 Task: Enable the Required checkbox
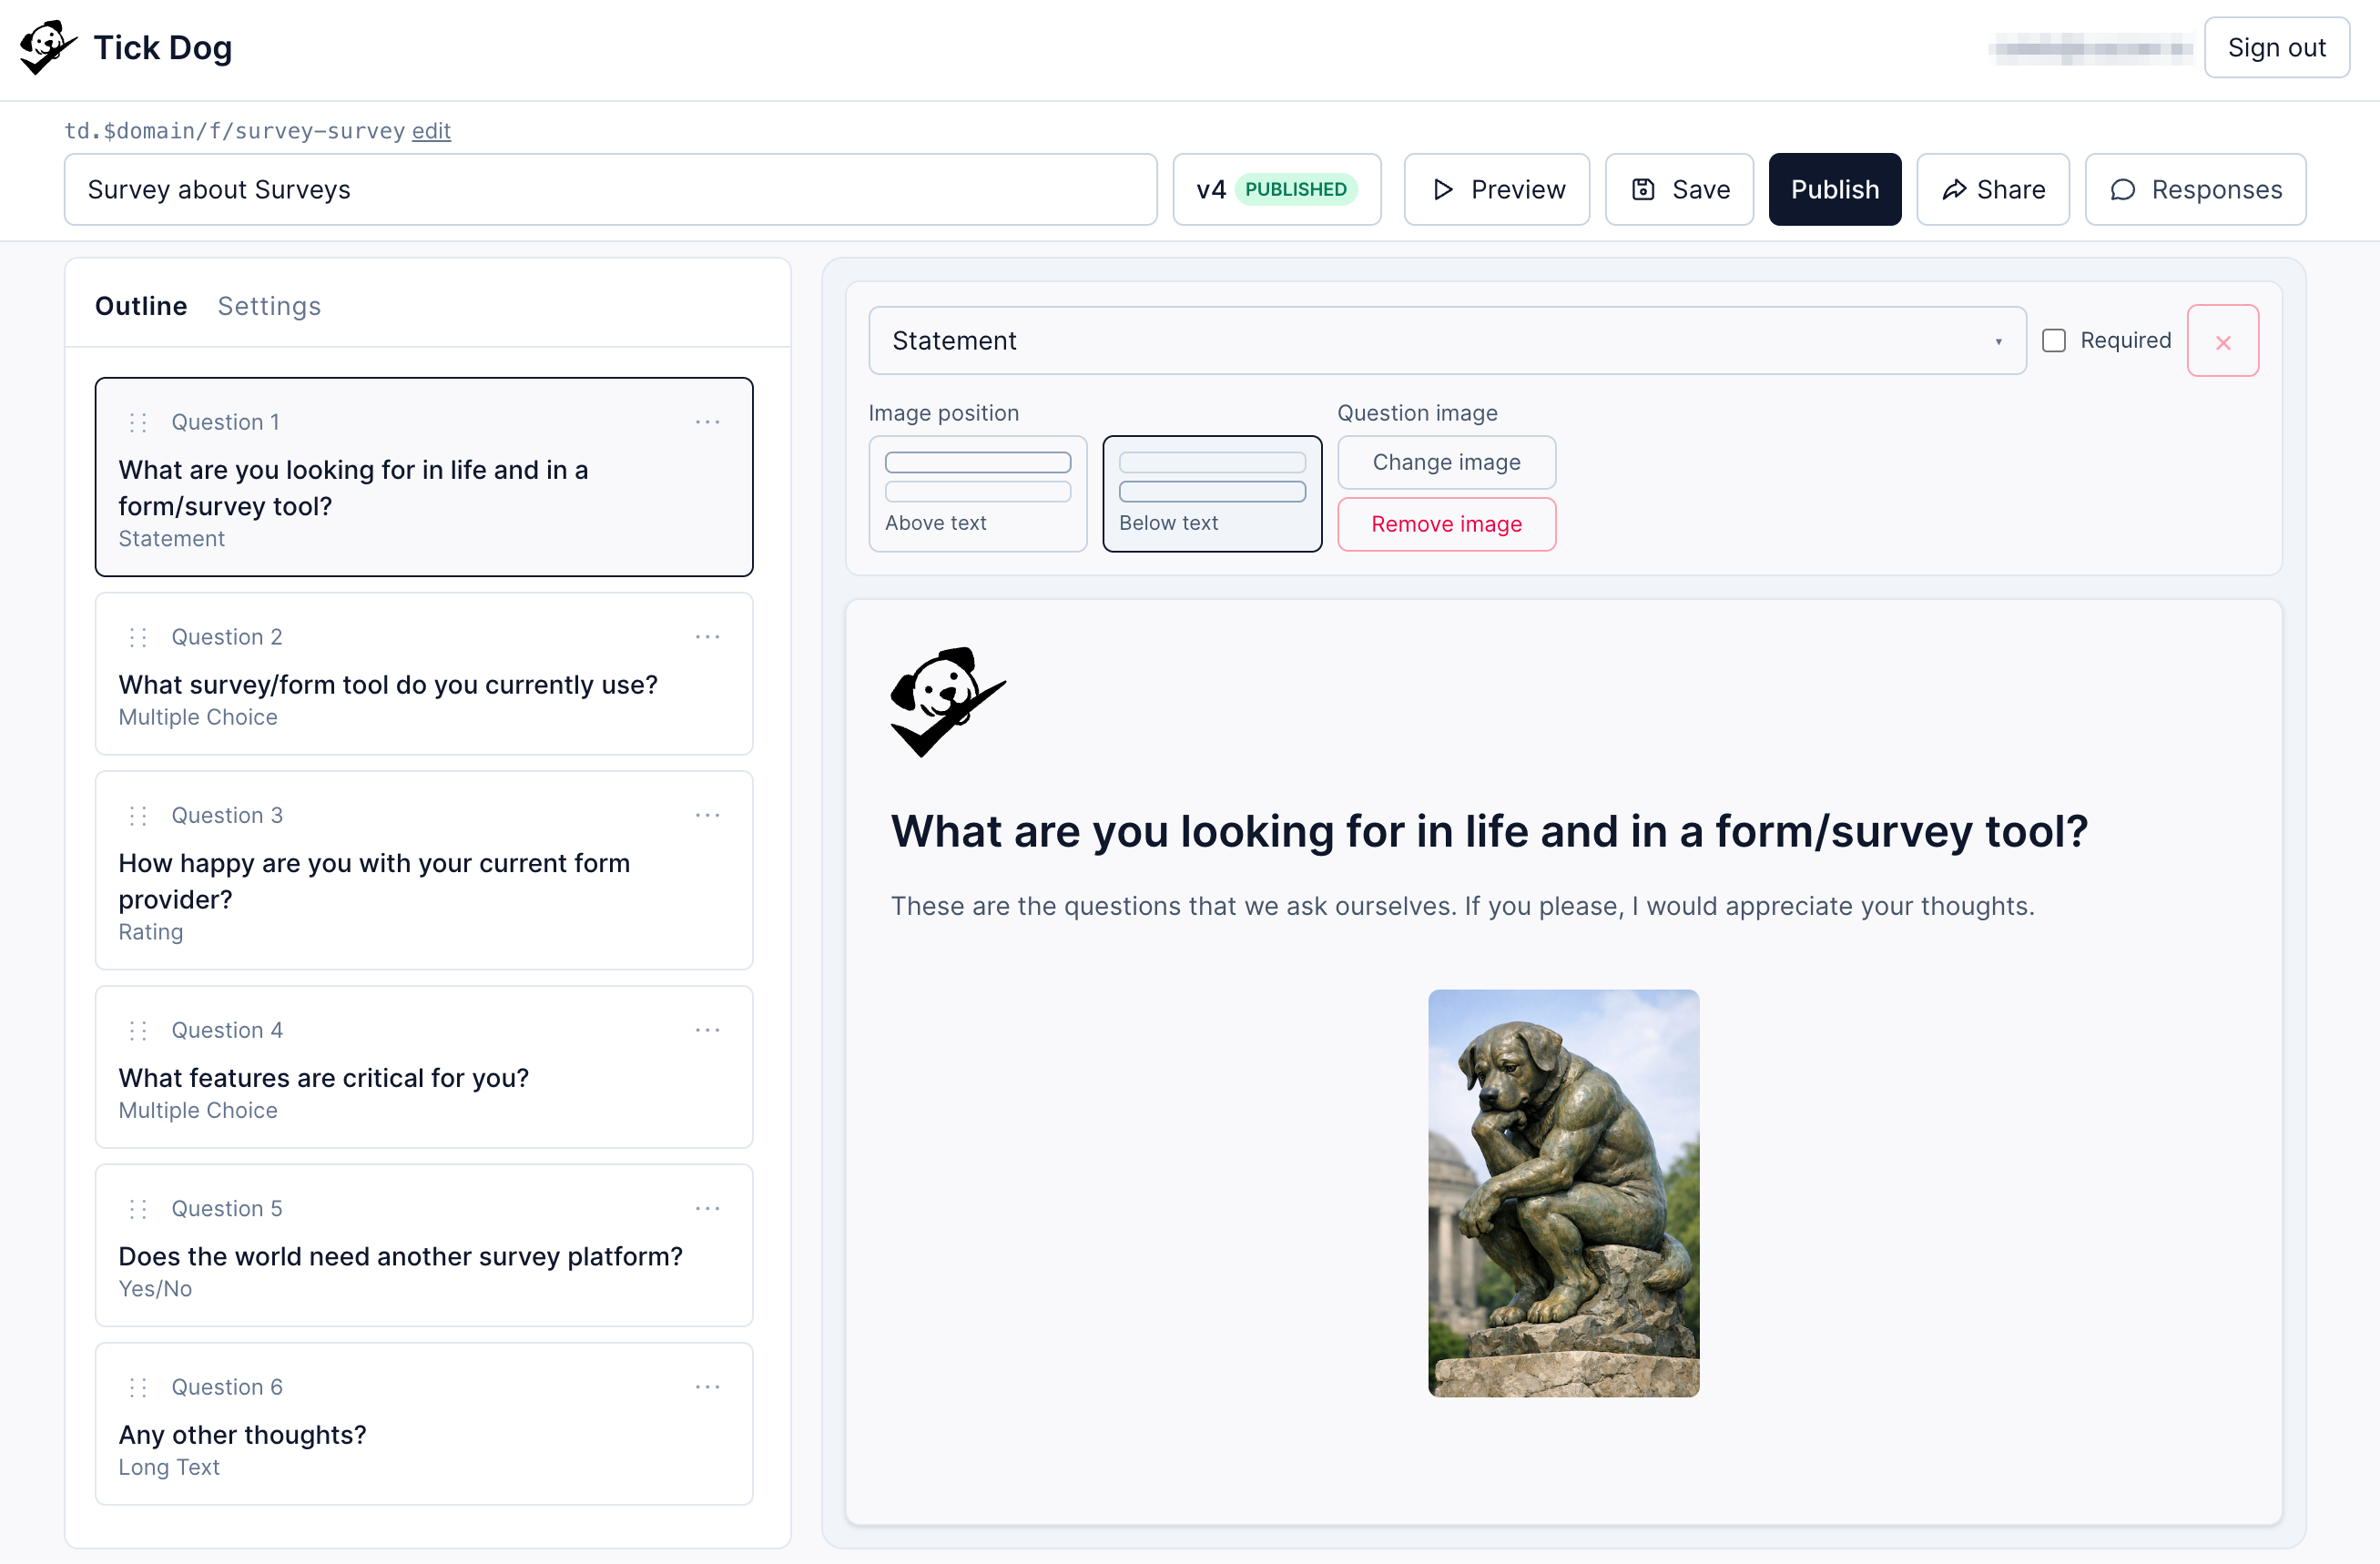tap(2055, 340)
